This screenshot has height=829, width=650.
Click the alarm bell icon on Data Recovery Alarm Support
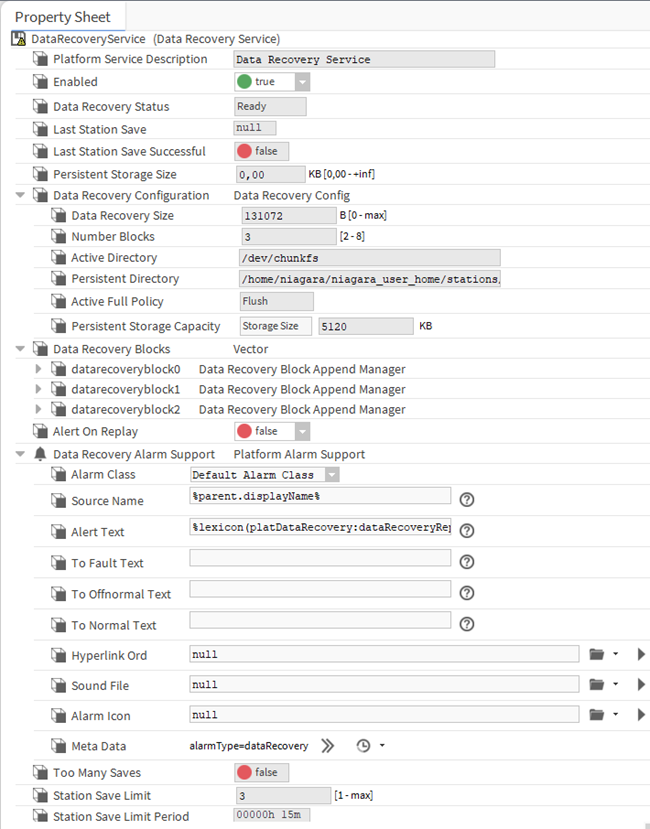point(38,451)
